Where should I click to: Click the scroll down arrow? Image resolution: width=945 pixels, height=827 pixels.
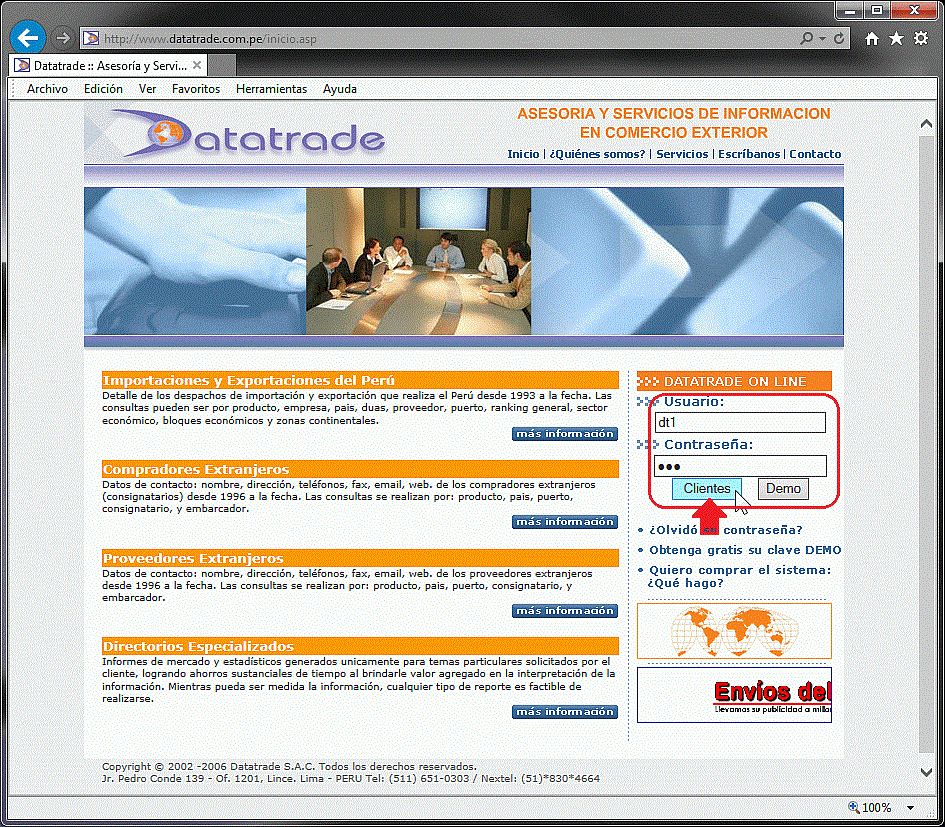point(926,773)
